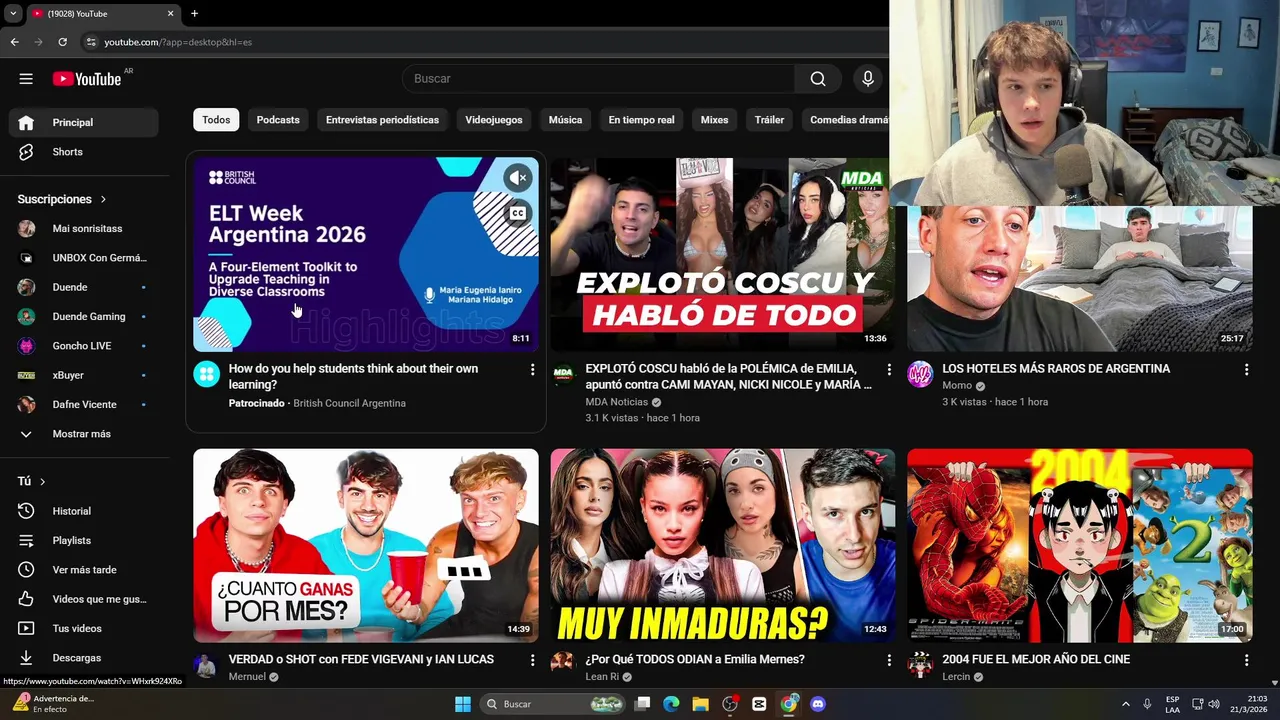Open File Explorer from taskbar
1280x720 pixels.
pos(700,704)
